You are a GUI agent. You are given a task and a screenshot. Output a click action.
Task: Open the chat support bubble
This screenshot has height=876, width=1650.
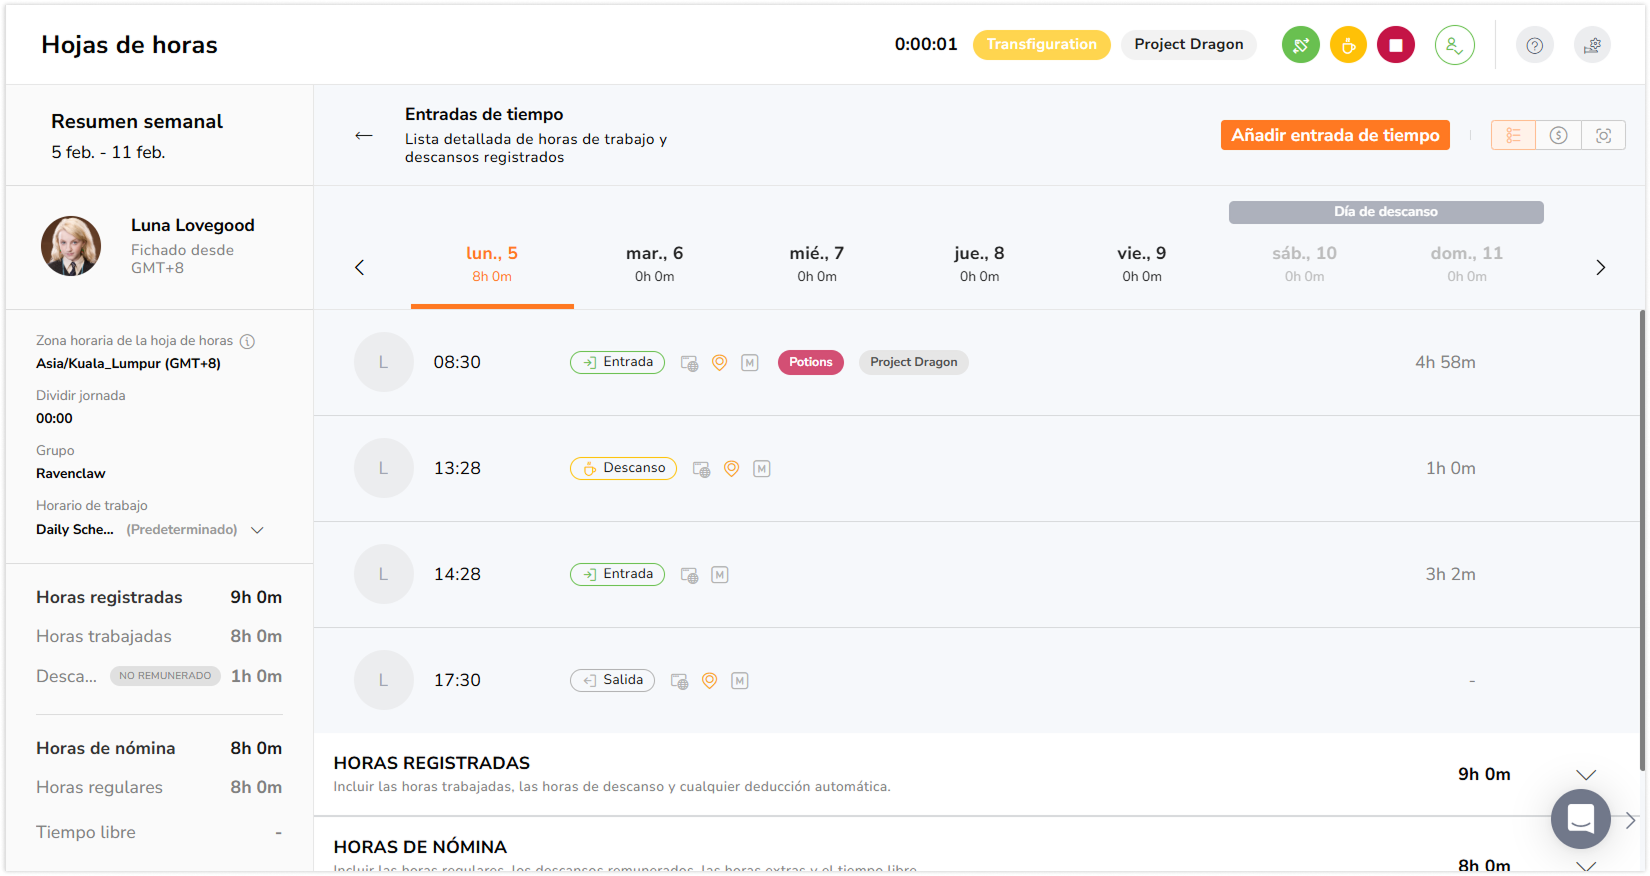point(1580,819)
